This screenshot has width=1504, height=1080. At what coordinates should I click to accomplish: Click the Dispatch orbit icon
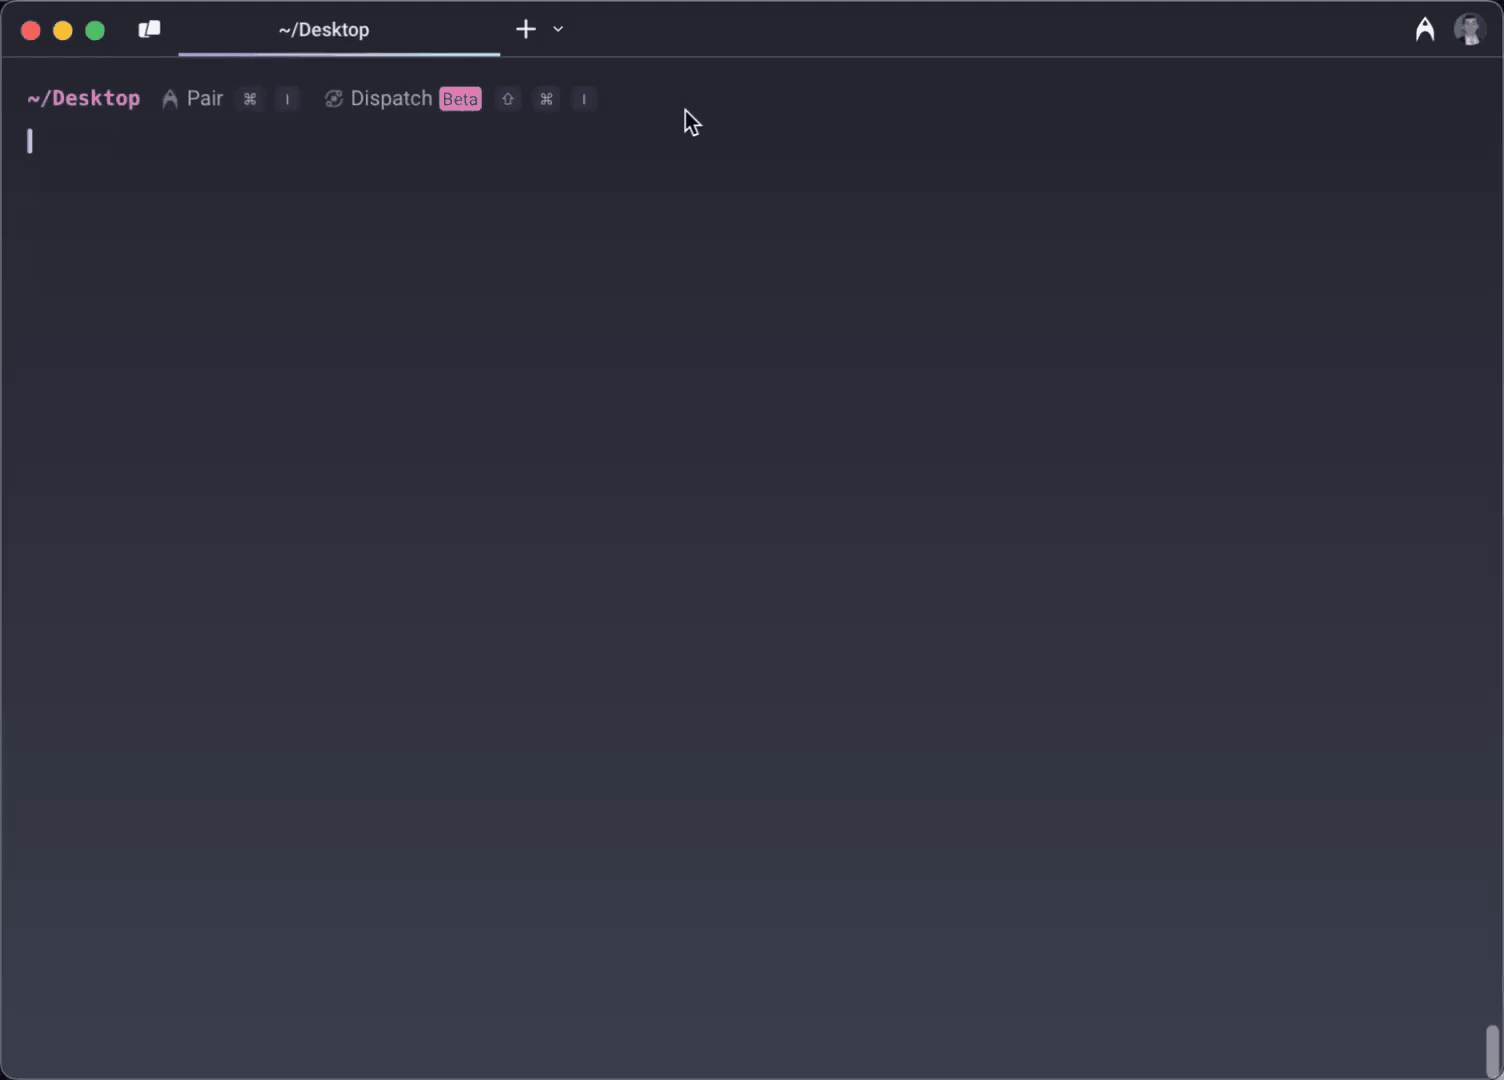333,98
